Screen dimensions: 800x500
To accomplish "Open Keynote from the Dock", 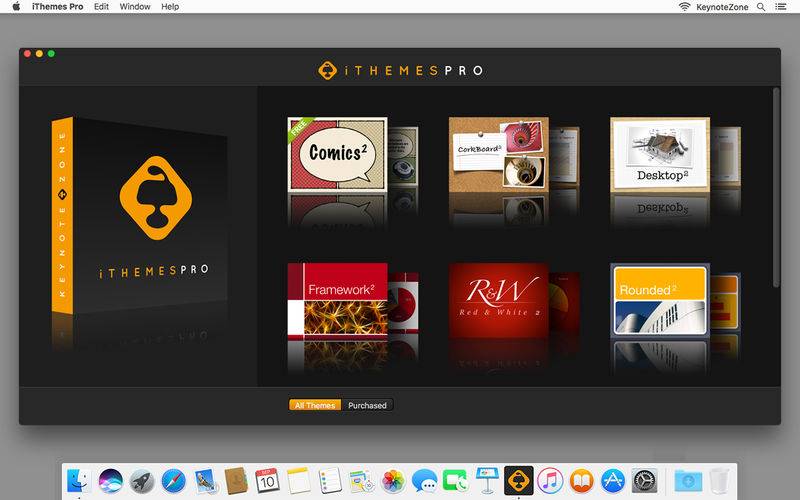I will 487,481.
